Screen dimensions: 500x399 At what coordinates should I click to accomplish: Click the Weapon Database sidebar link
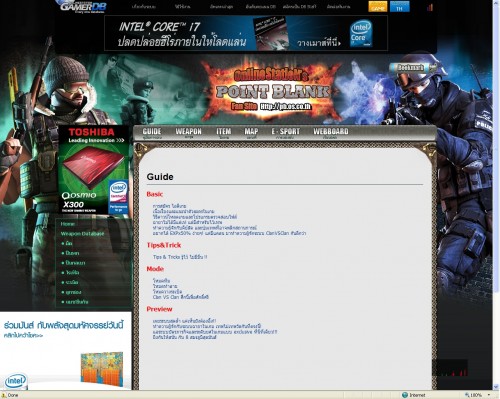pyautogui.click(x=82, y=234)
